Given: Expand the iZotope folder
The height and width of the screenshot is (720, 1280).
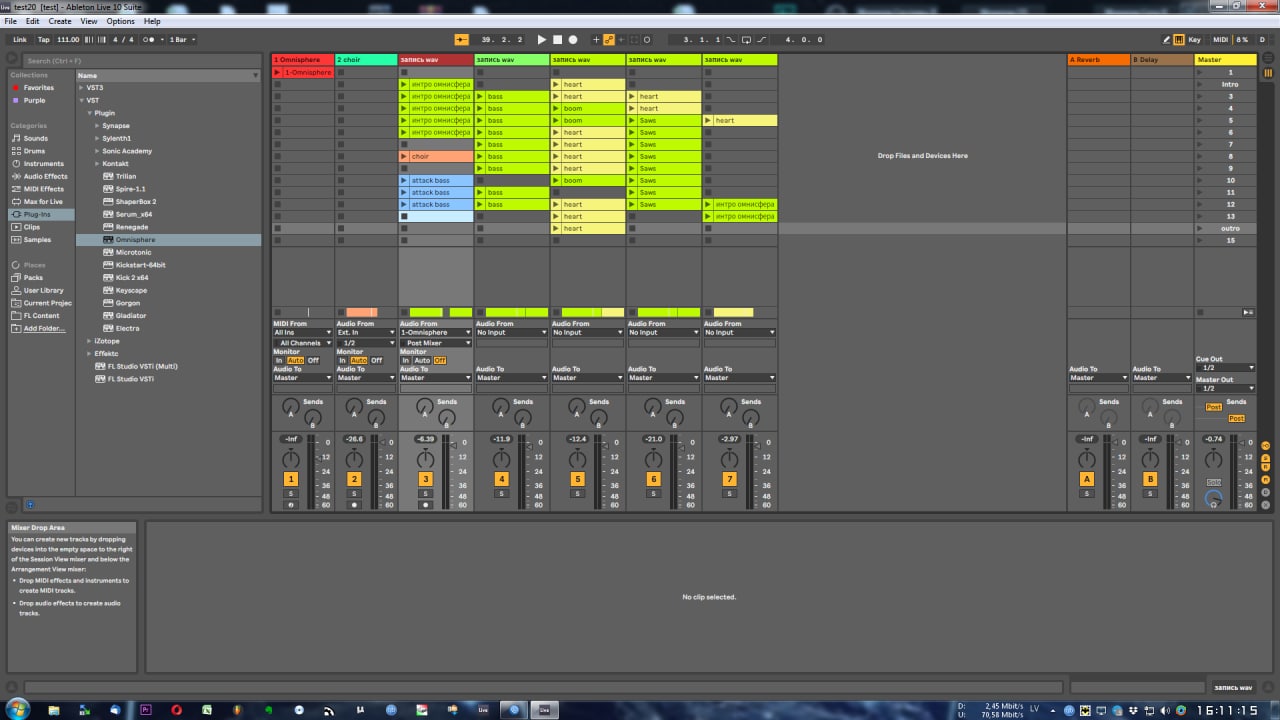Looking at the screenshot, I should pyautogui.click(x=90, y=341).
